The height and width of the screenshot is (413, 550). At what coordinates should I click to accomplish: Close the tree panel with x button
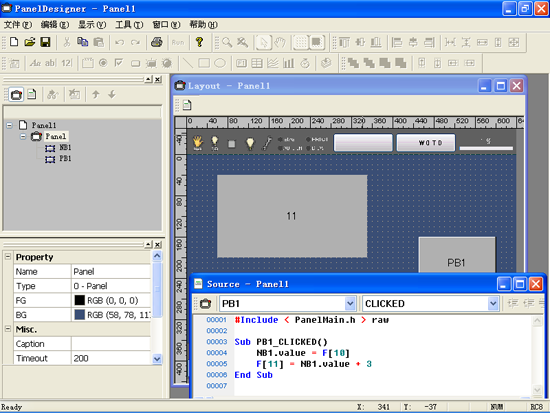pyautogui.click(x=158, y=80)
